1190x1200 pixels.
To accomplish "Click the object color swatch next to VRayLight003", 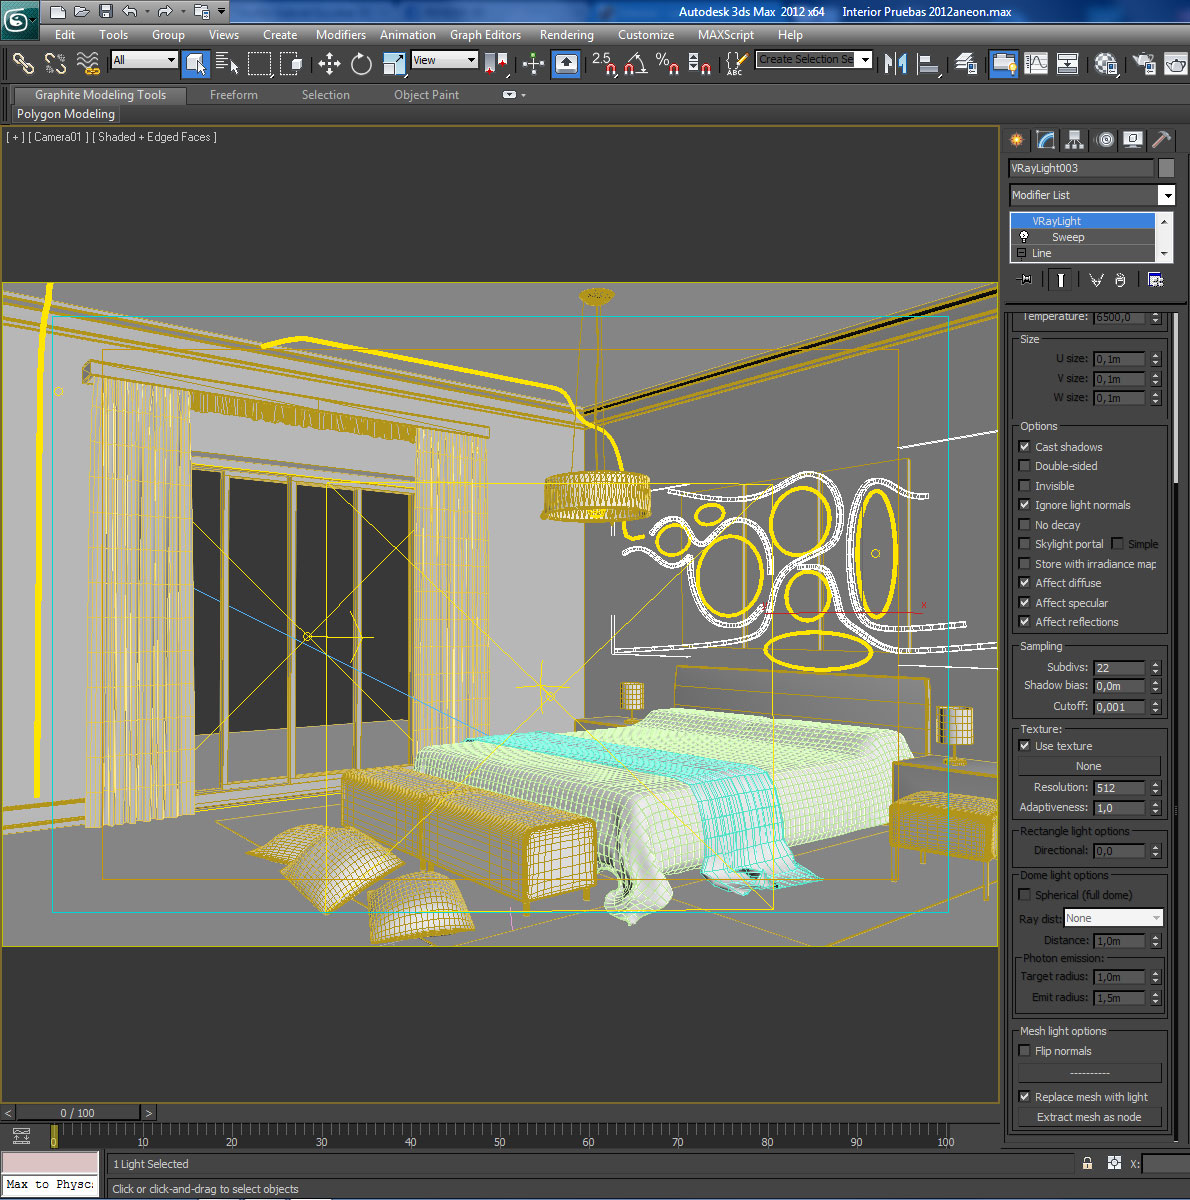I will [x=1164, y=168].
